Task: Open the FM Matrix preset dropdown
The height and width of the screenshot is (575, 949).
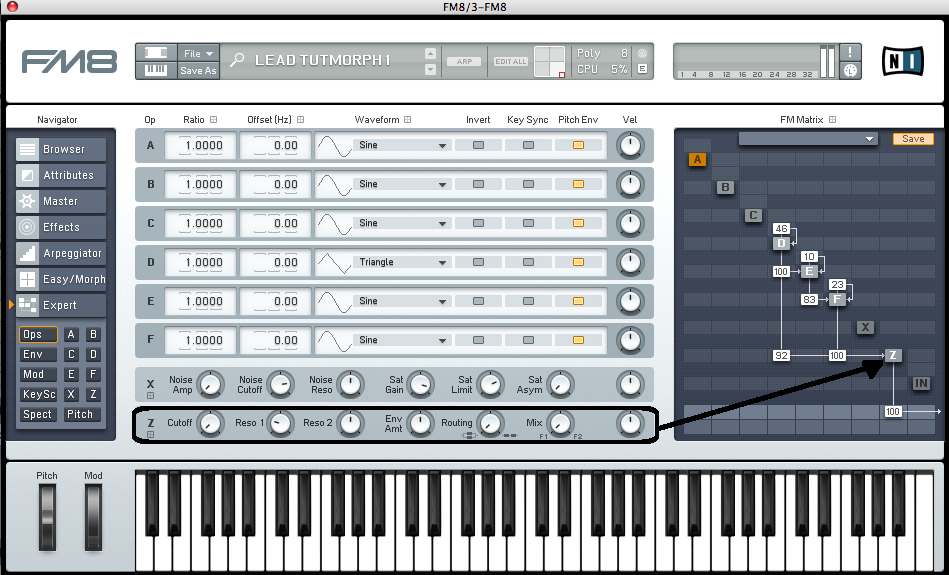Action: point(808,139)
